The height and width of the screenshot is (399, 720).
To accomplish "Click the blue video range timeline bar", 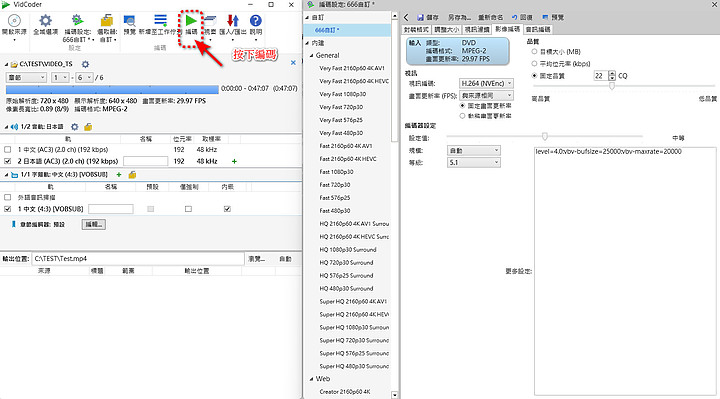I will click(x=112, y=89).
